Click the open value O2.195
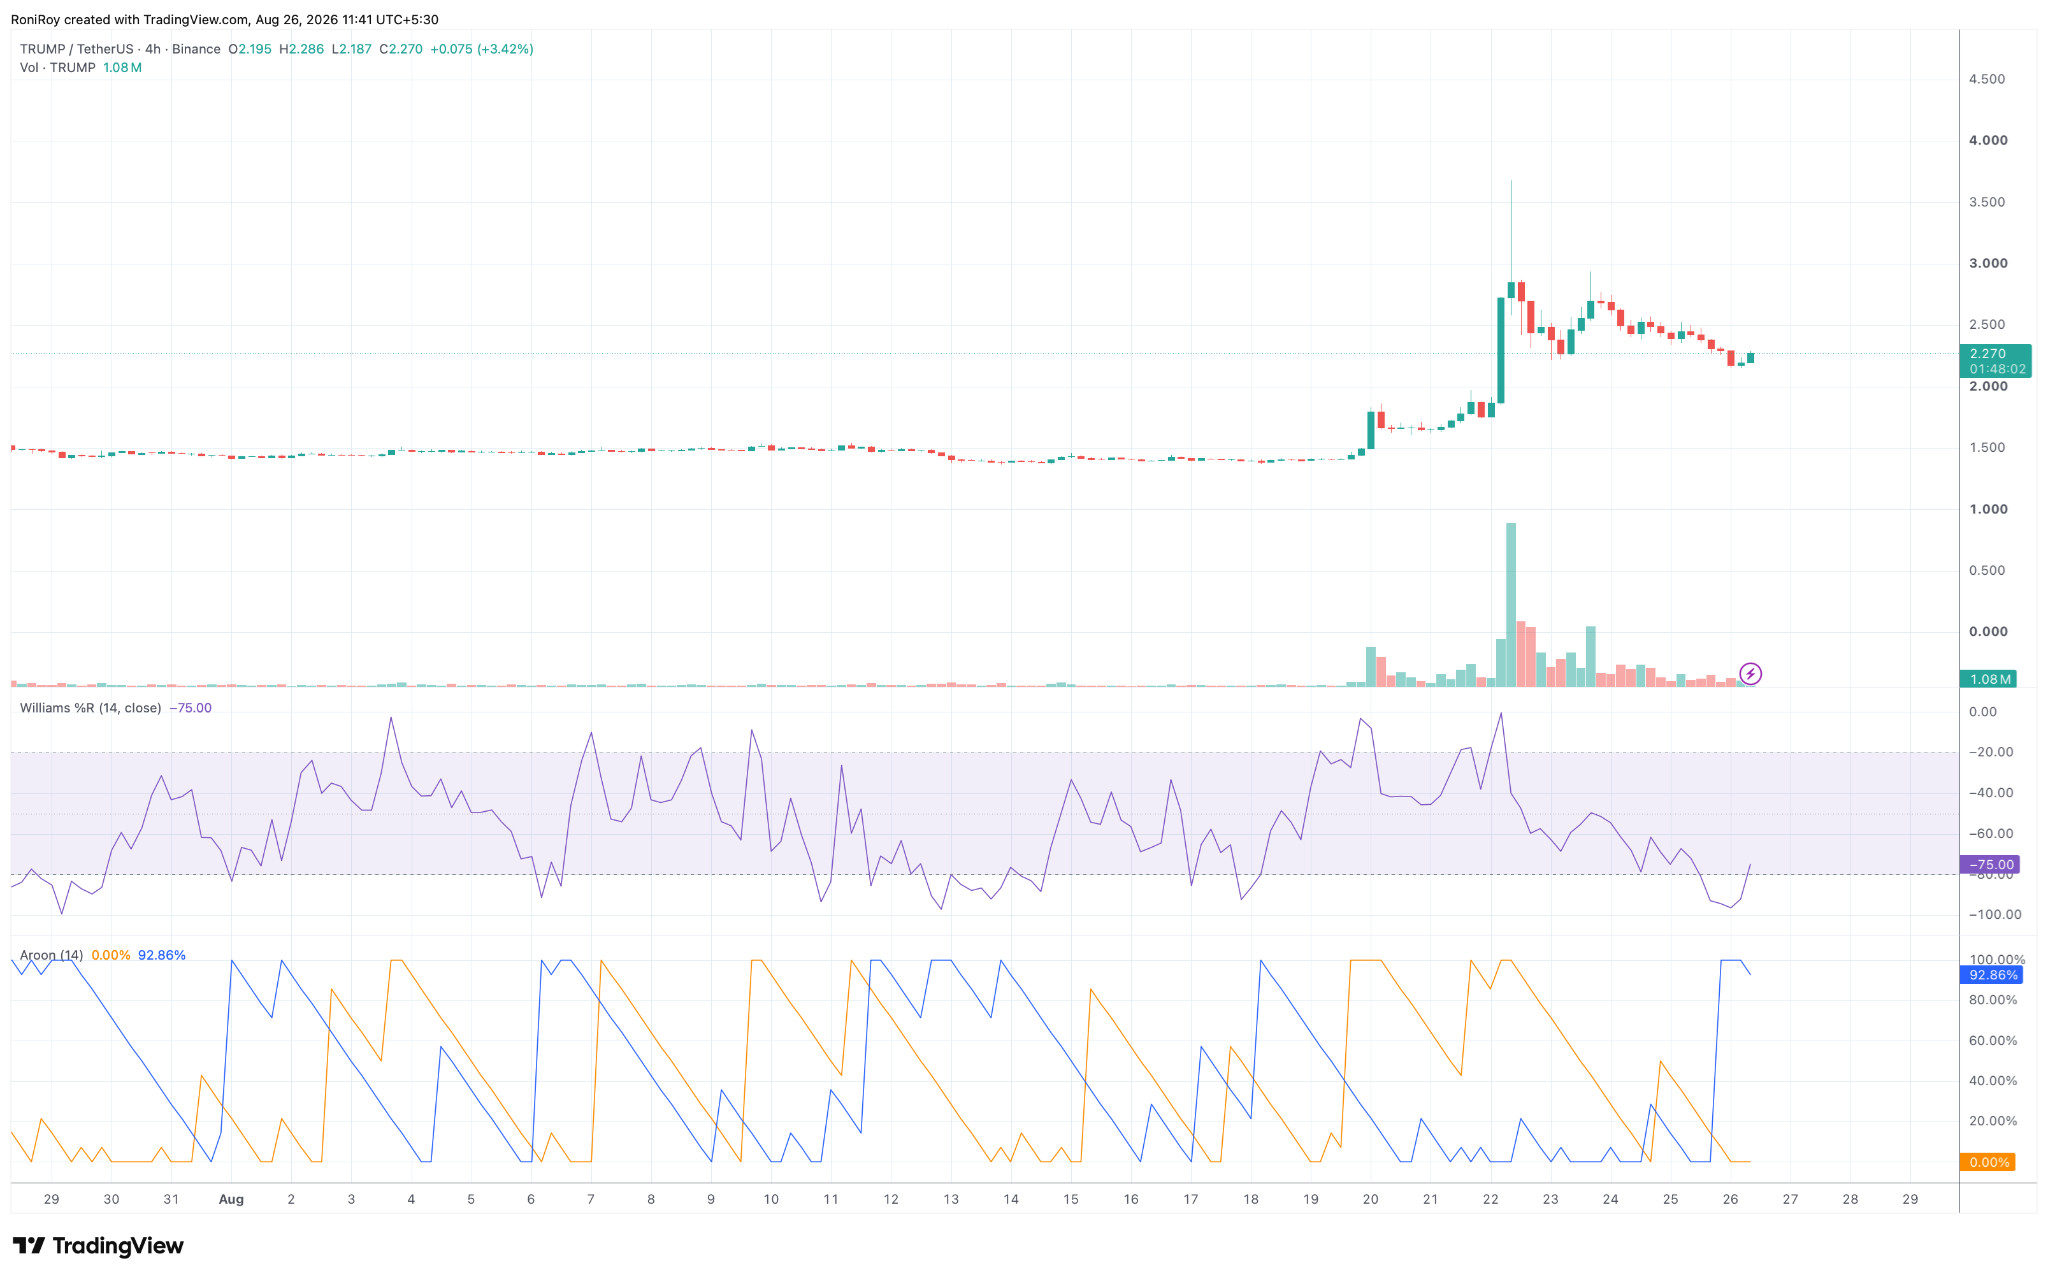Screen dimensions: 2048x1278 (x=250, y=49)
